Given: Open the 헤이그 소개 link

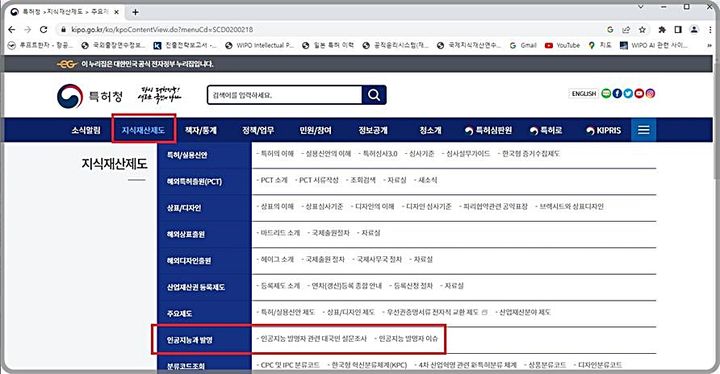Looking at the screenshot, I should pos(276,259).
